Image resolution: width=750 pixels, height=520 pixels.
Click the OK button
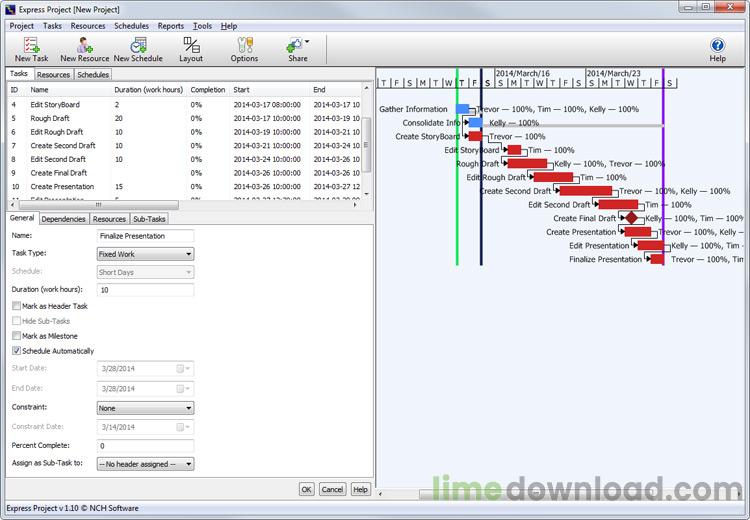click(307, 489)
